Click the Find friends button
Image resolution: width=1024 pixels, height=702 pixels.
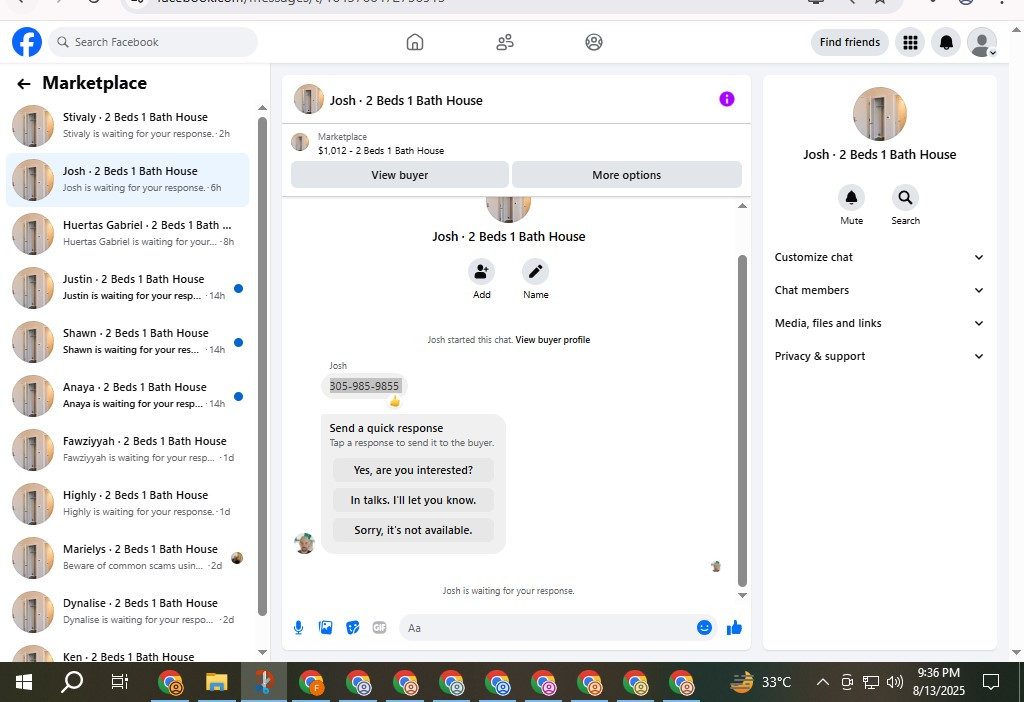850,42
